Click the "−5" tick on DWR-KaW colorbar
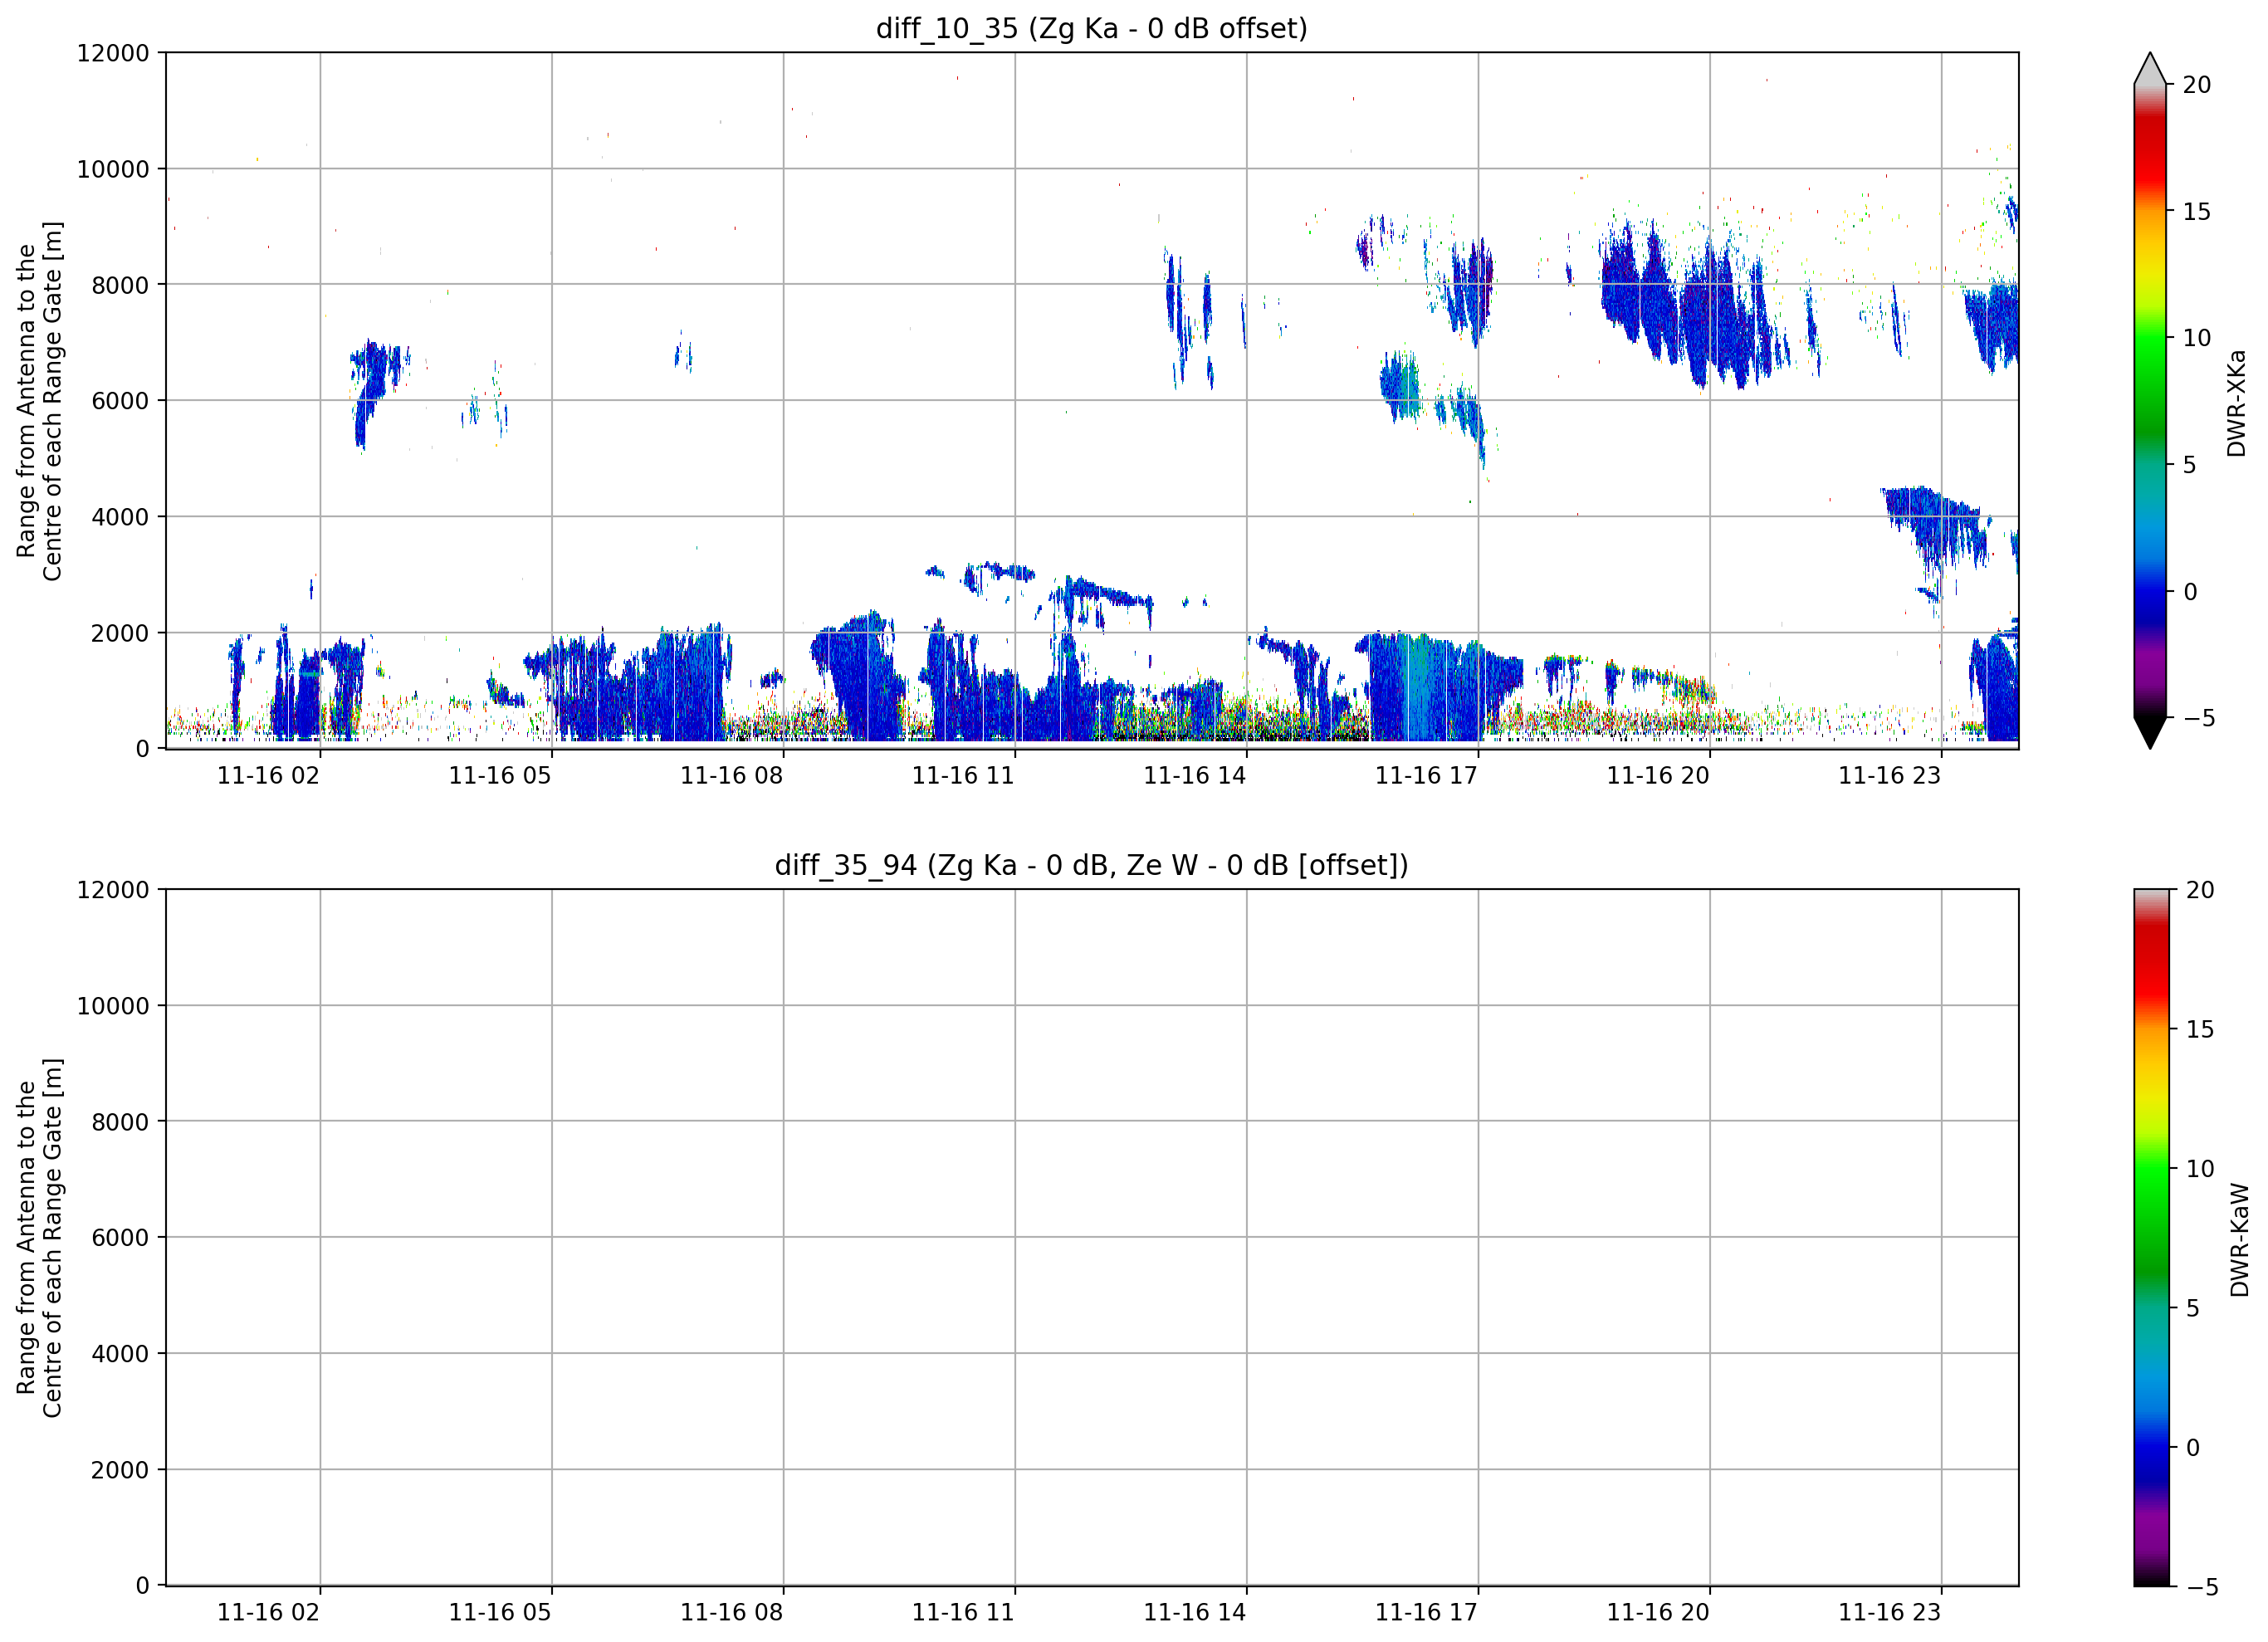The image size is (2268, 1642). 2202,1587
